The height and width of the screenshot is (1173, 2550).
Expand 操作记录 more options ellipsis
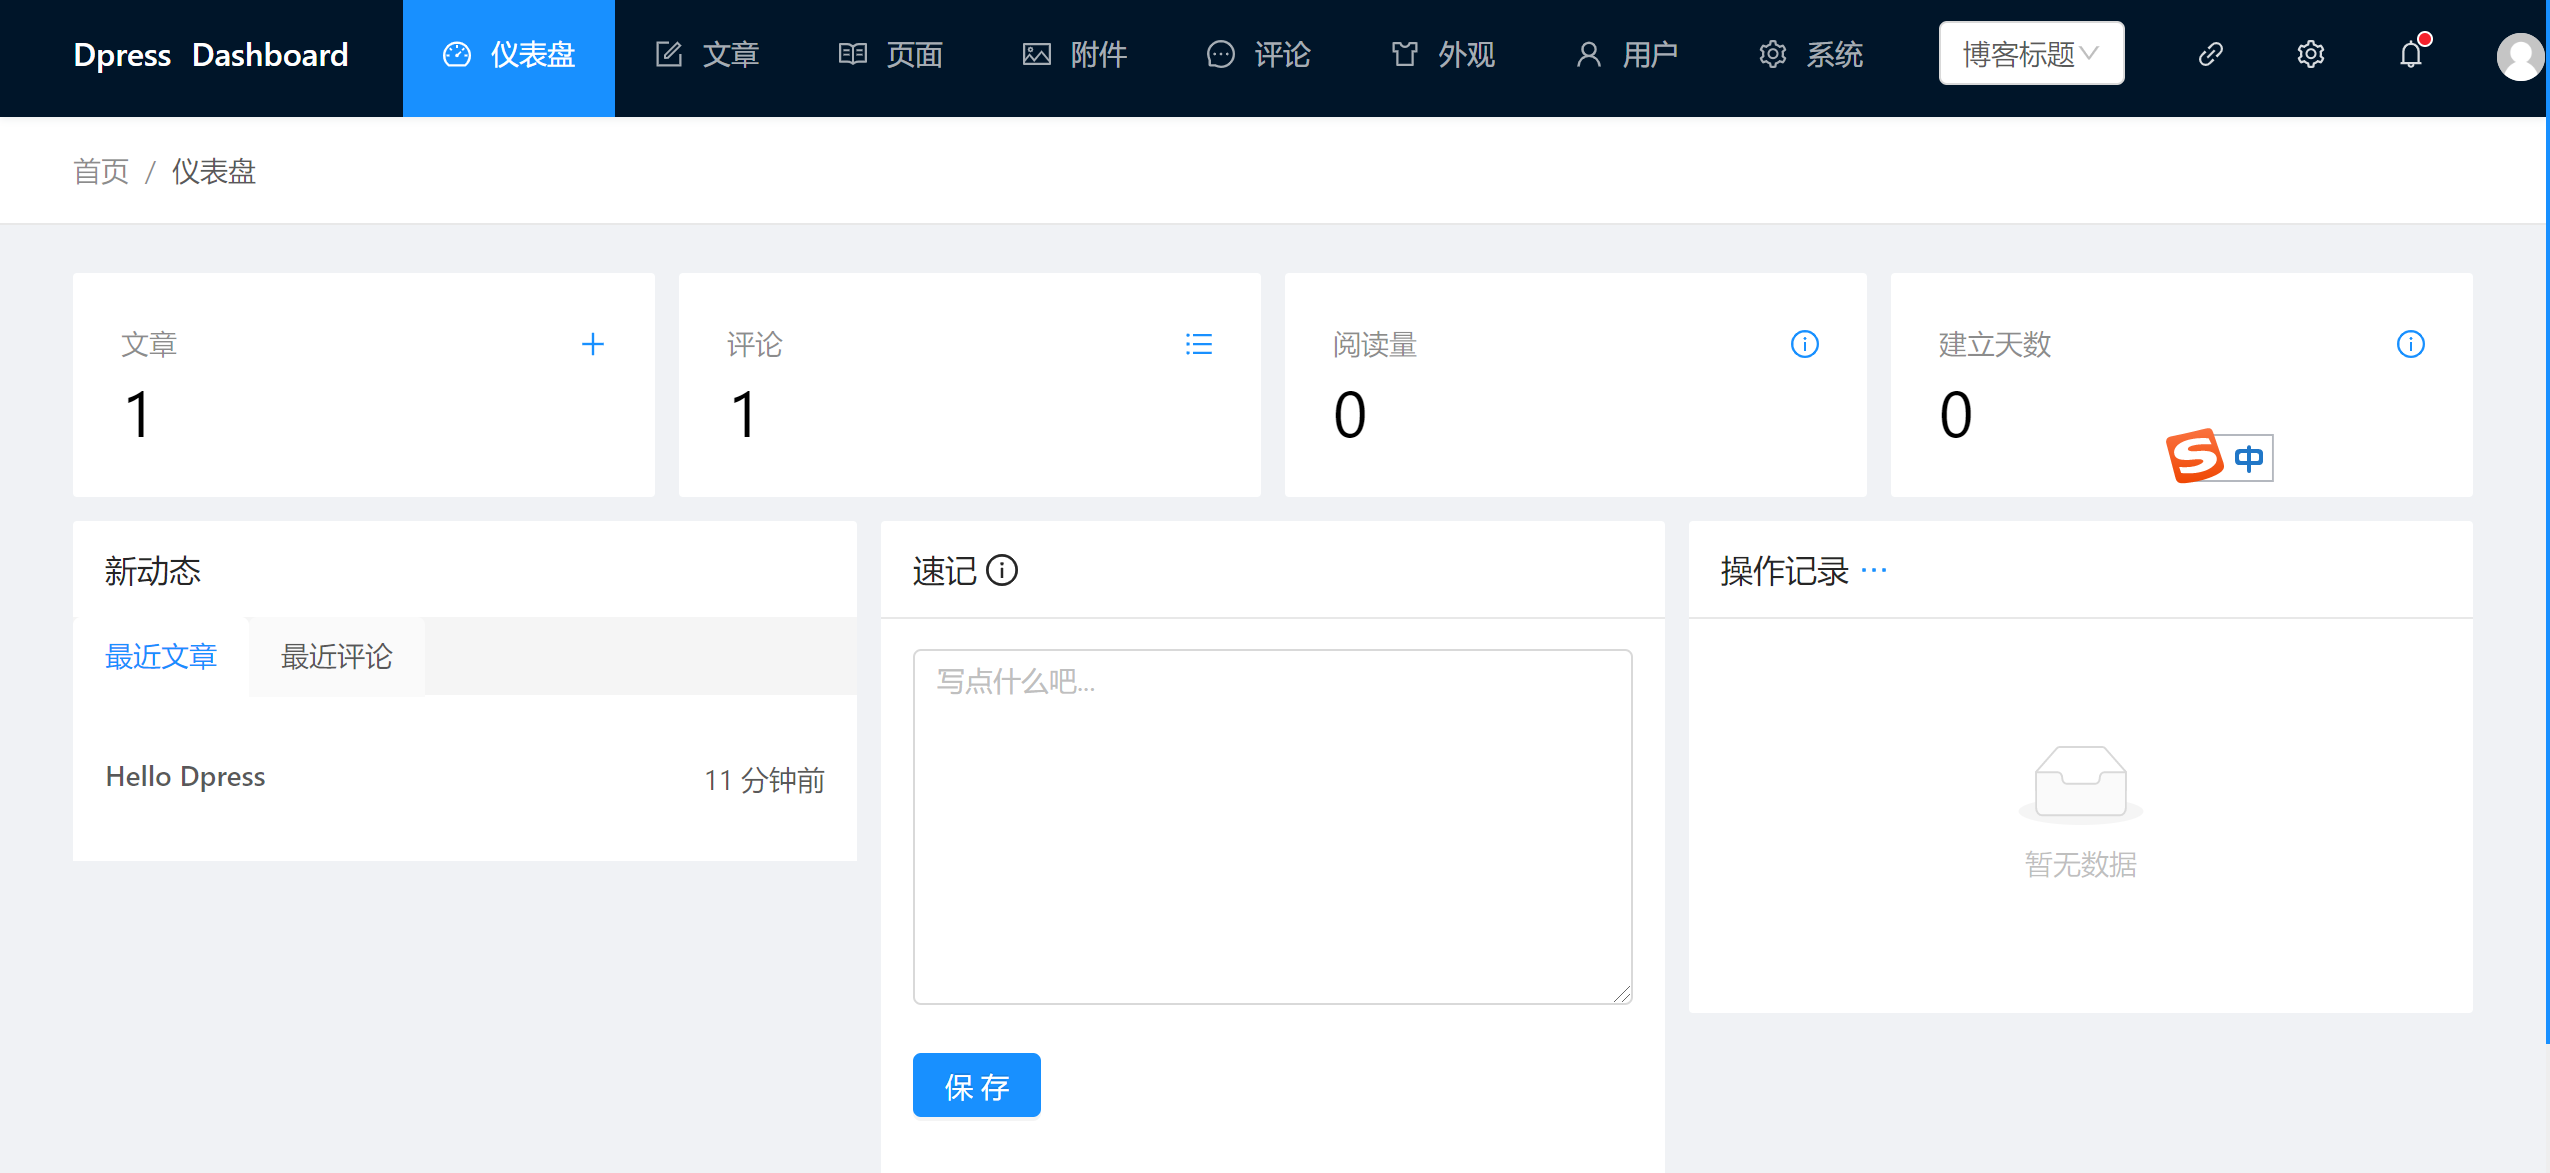(x=1874, y=571)
